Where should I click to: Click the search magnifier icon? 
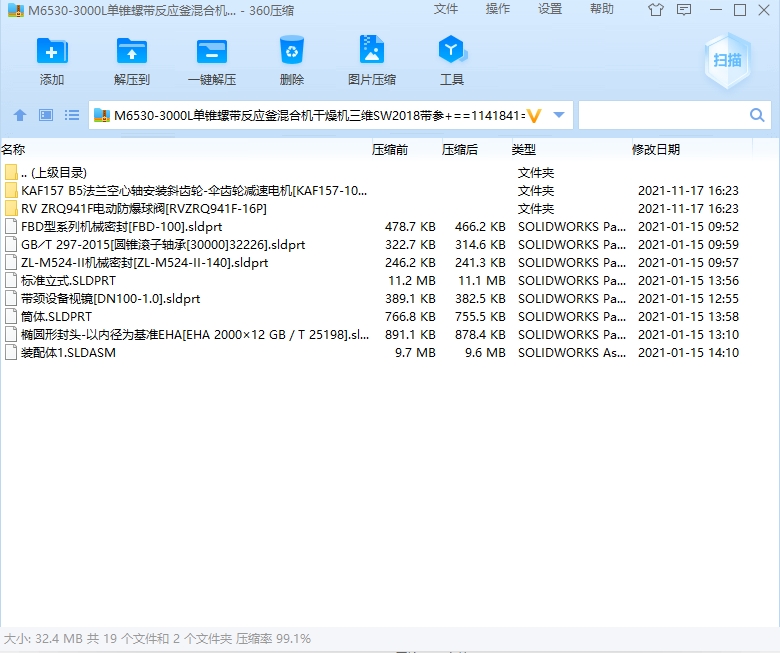coord(757,115)
